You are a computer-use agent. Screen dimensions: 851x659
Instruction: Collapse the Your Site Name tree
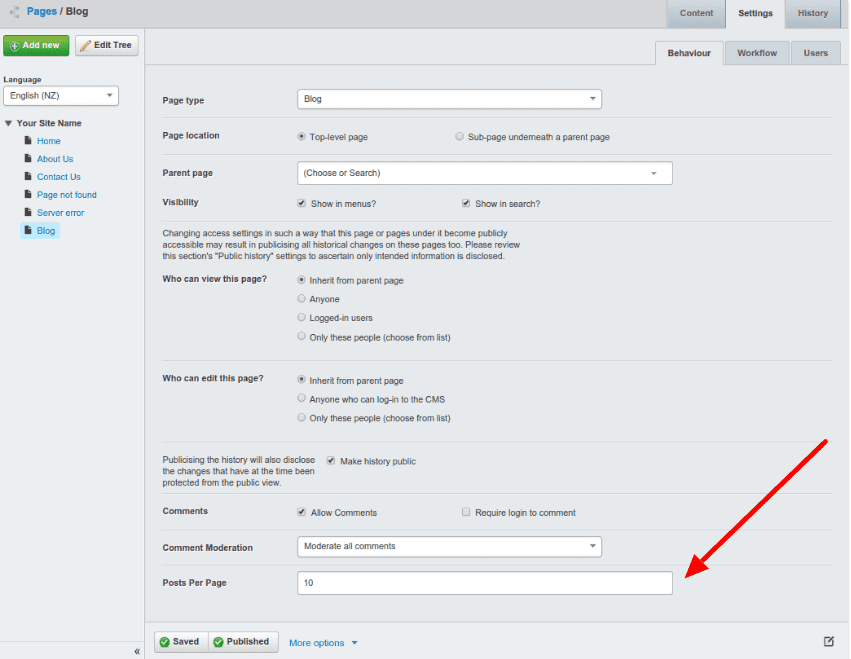(x=8, y=123)
